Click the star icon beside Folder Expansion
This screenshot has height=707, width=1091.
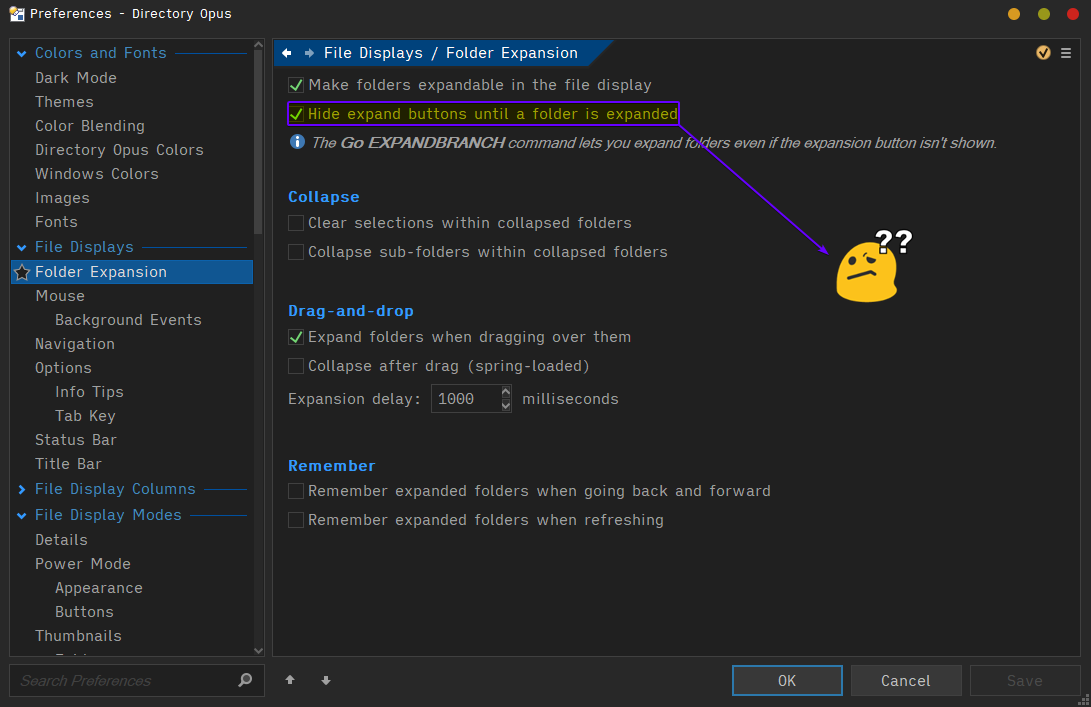22,272
